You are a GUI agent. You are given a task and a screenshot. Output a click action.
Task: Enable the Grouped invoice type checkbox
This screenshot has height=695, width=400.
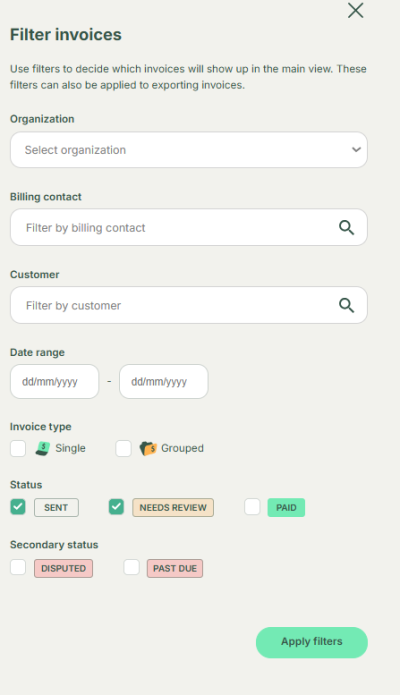click(123, 448)
